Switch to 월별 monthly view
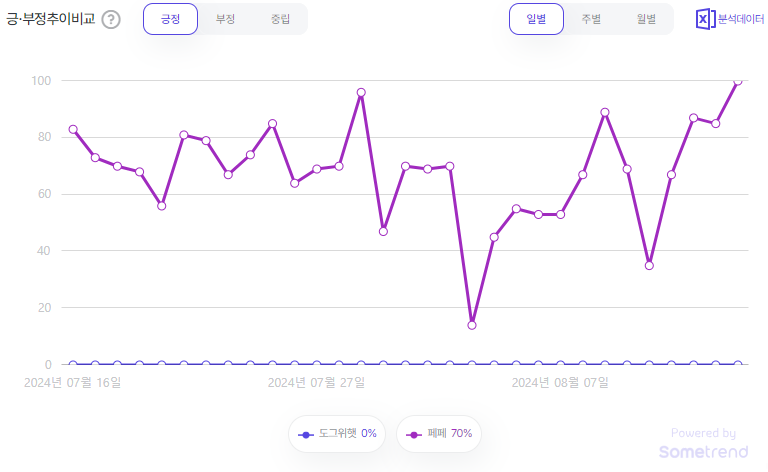 tap(646, 19)
